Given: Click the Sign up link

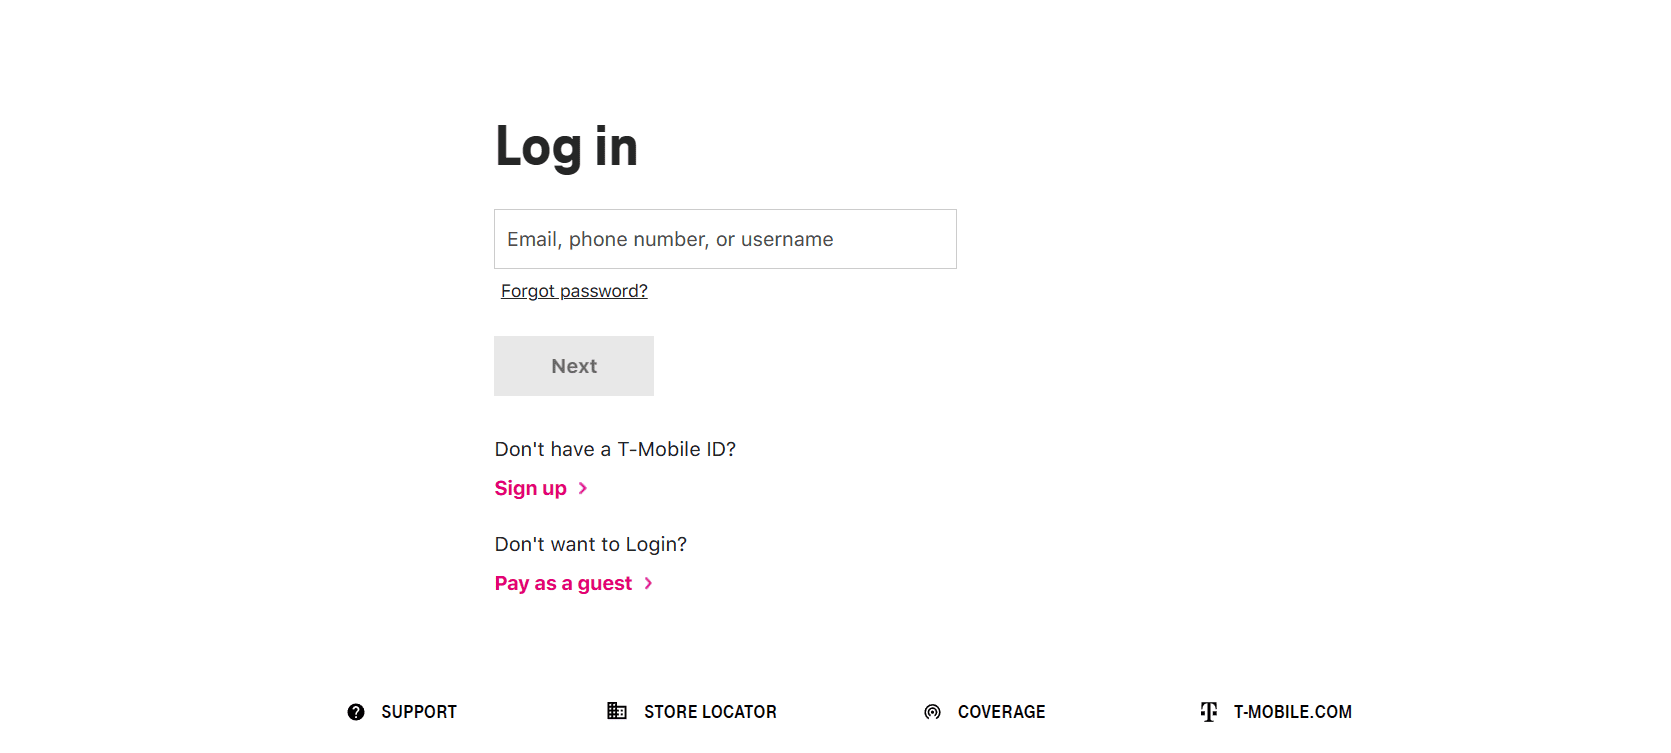Looking at the screenshot, I should pos(531,488).
